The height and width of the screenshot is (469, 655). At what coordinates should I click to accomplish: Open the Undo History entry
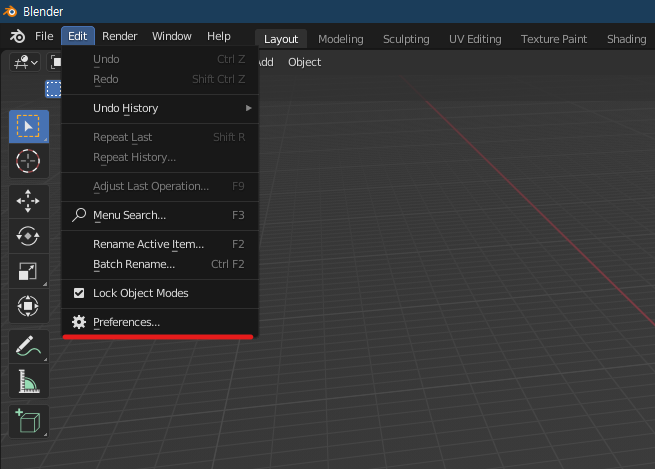click(x=160, y=108)
